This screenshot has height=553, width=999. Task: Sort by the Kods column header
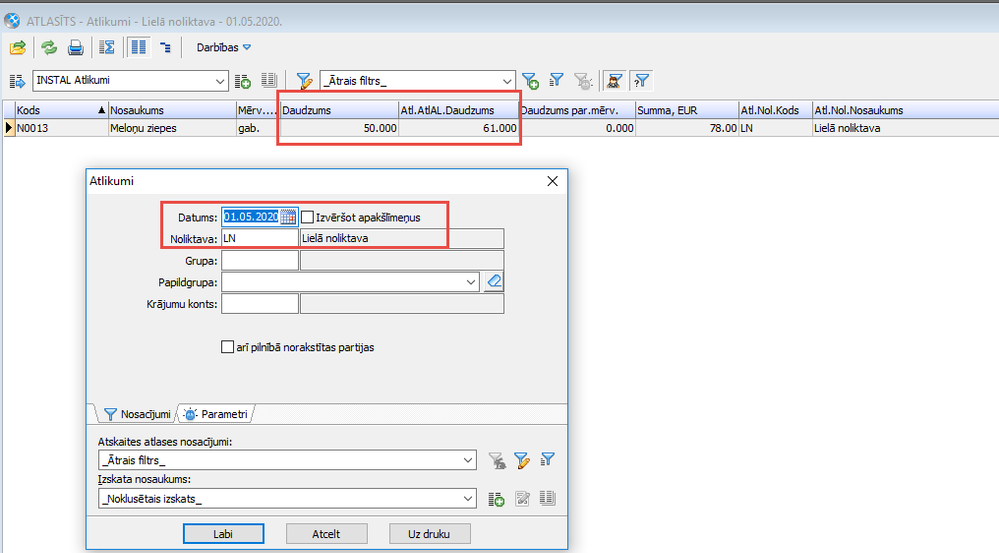pyautogui.click(x=61, y=110)
